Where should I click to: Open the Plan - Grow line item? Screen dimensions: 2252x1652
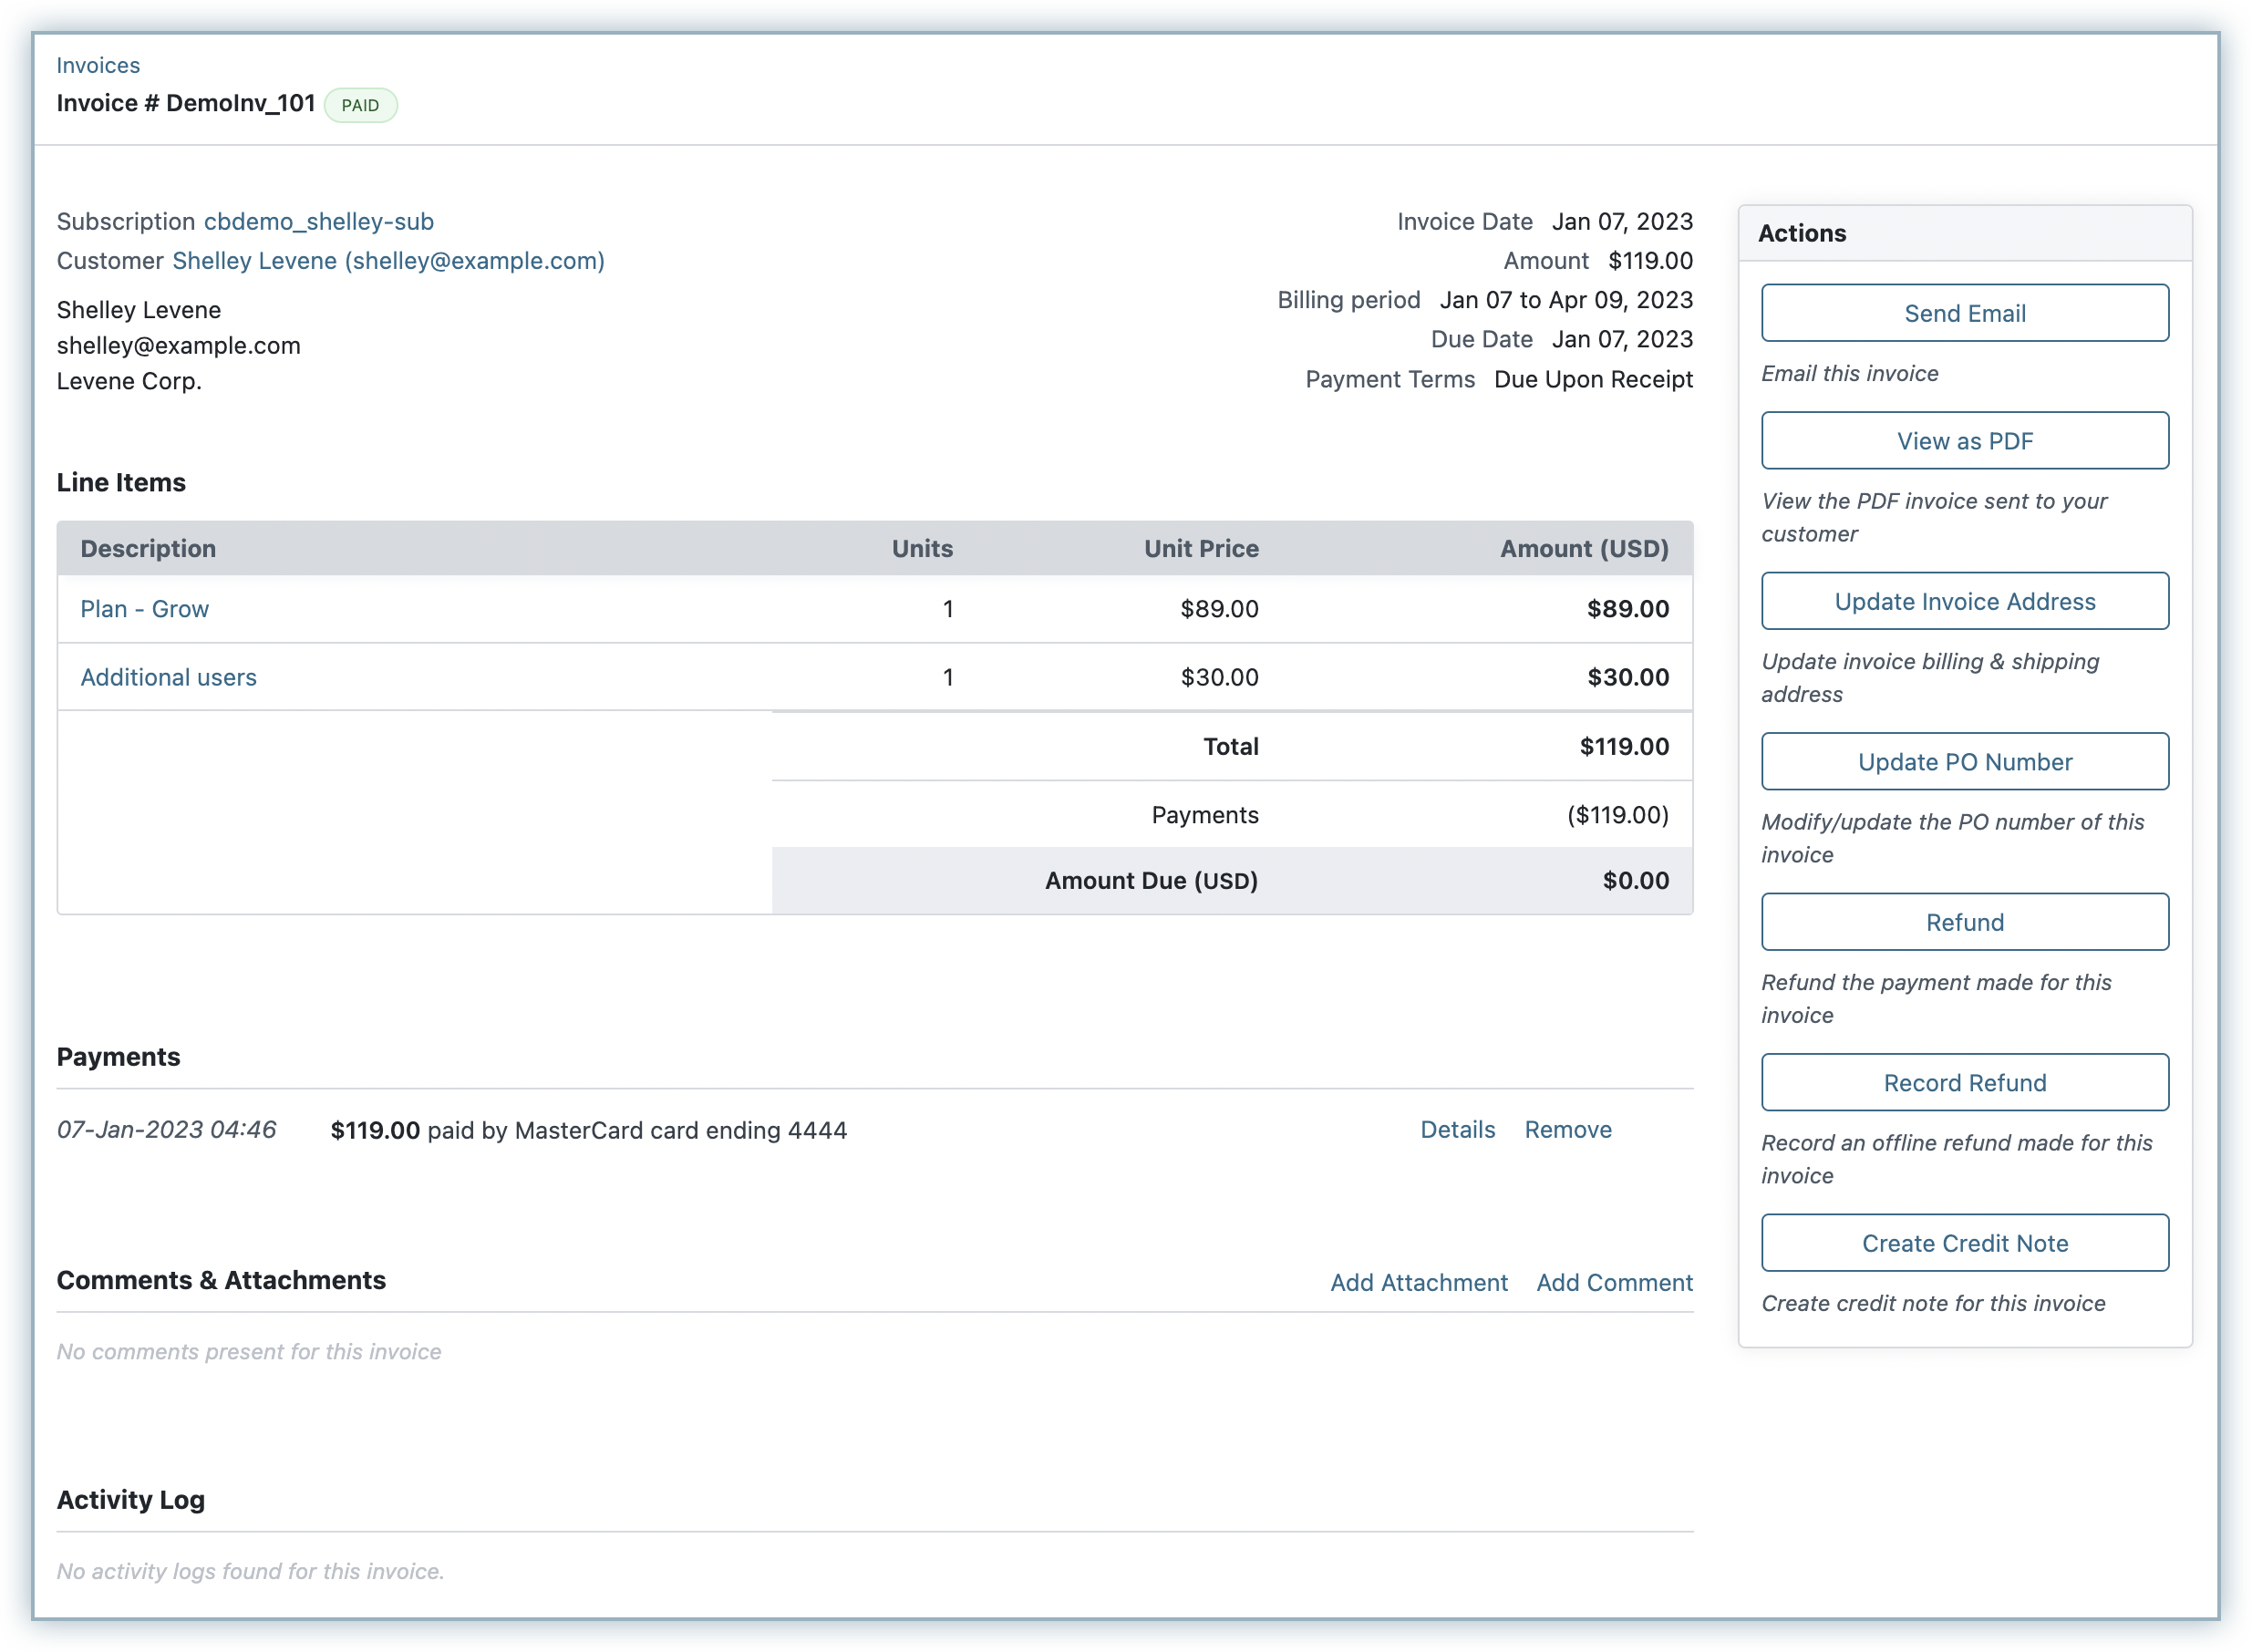pyautogui.click(x=145, y=609)
